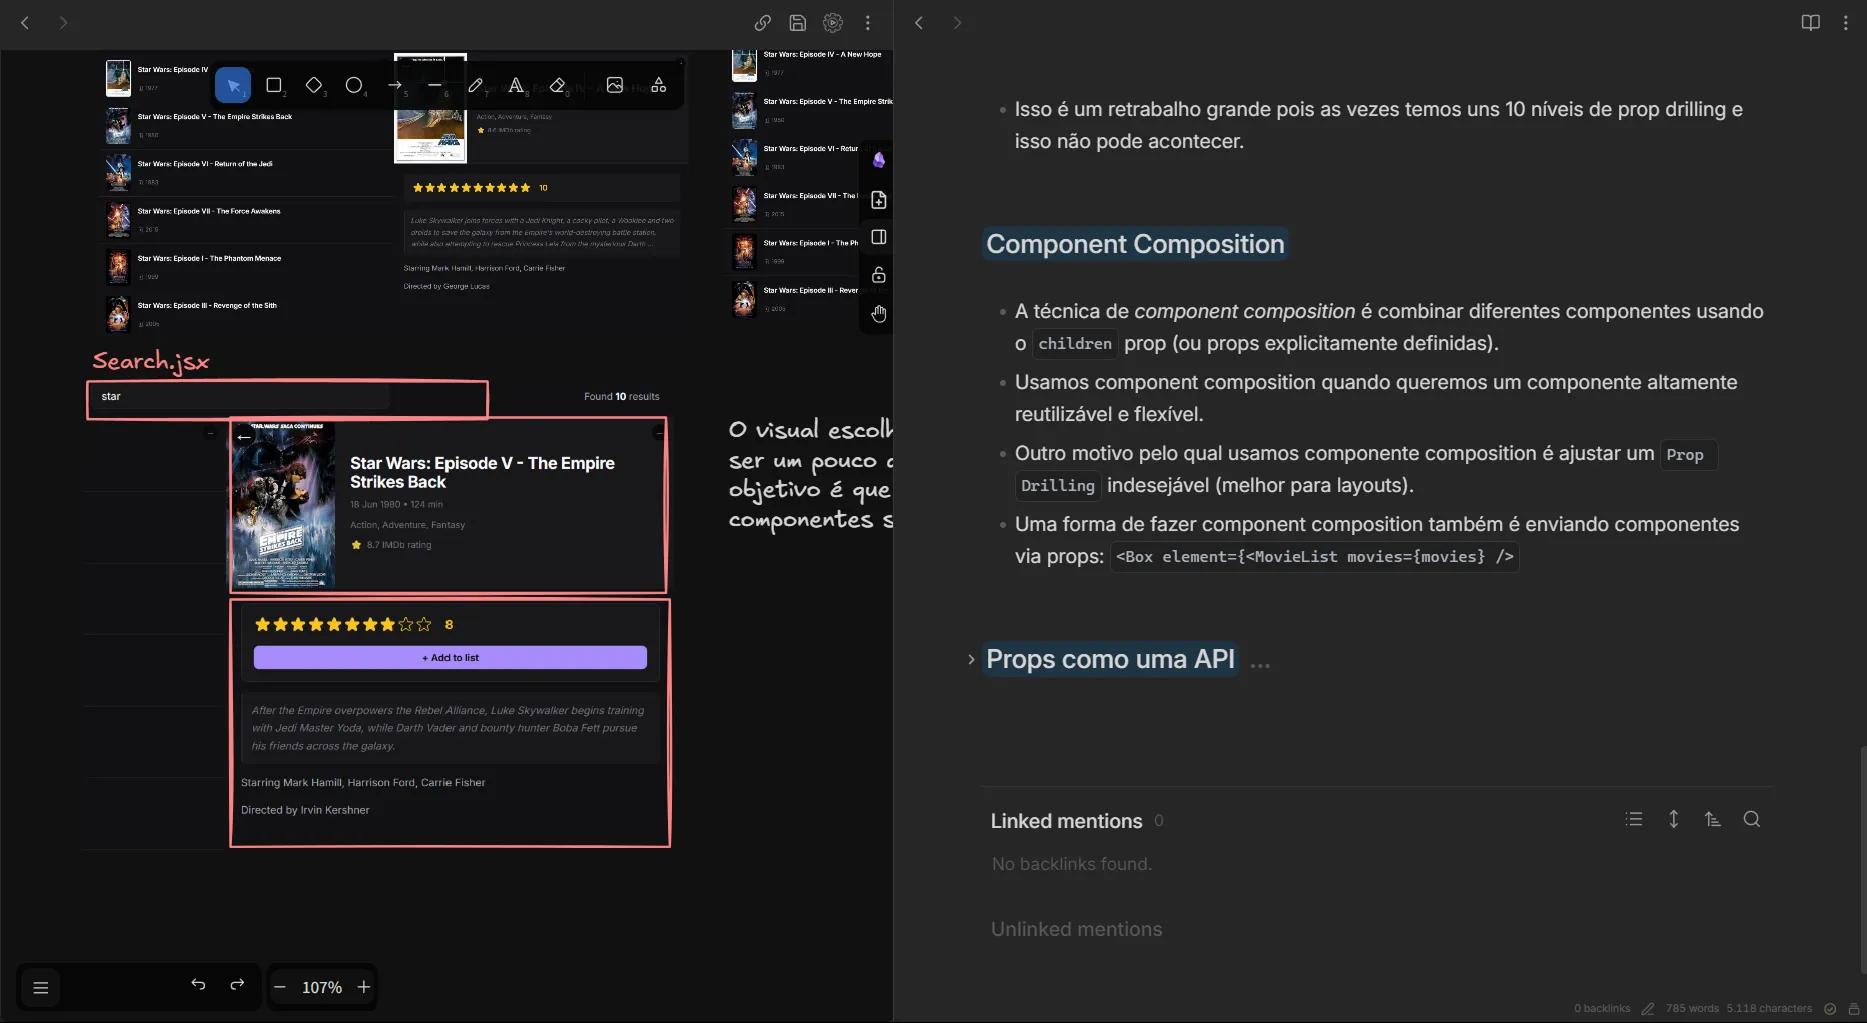The height and width of the screenshot is (1023, 1867).
Task: Click the '785 words' count
Action: tap(1692, 1009)
